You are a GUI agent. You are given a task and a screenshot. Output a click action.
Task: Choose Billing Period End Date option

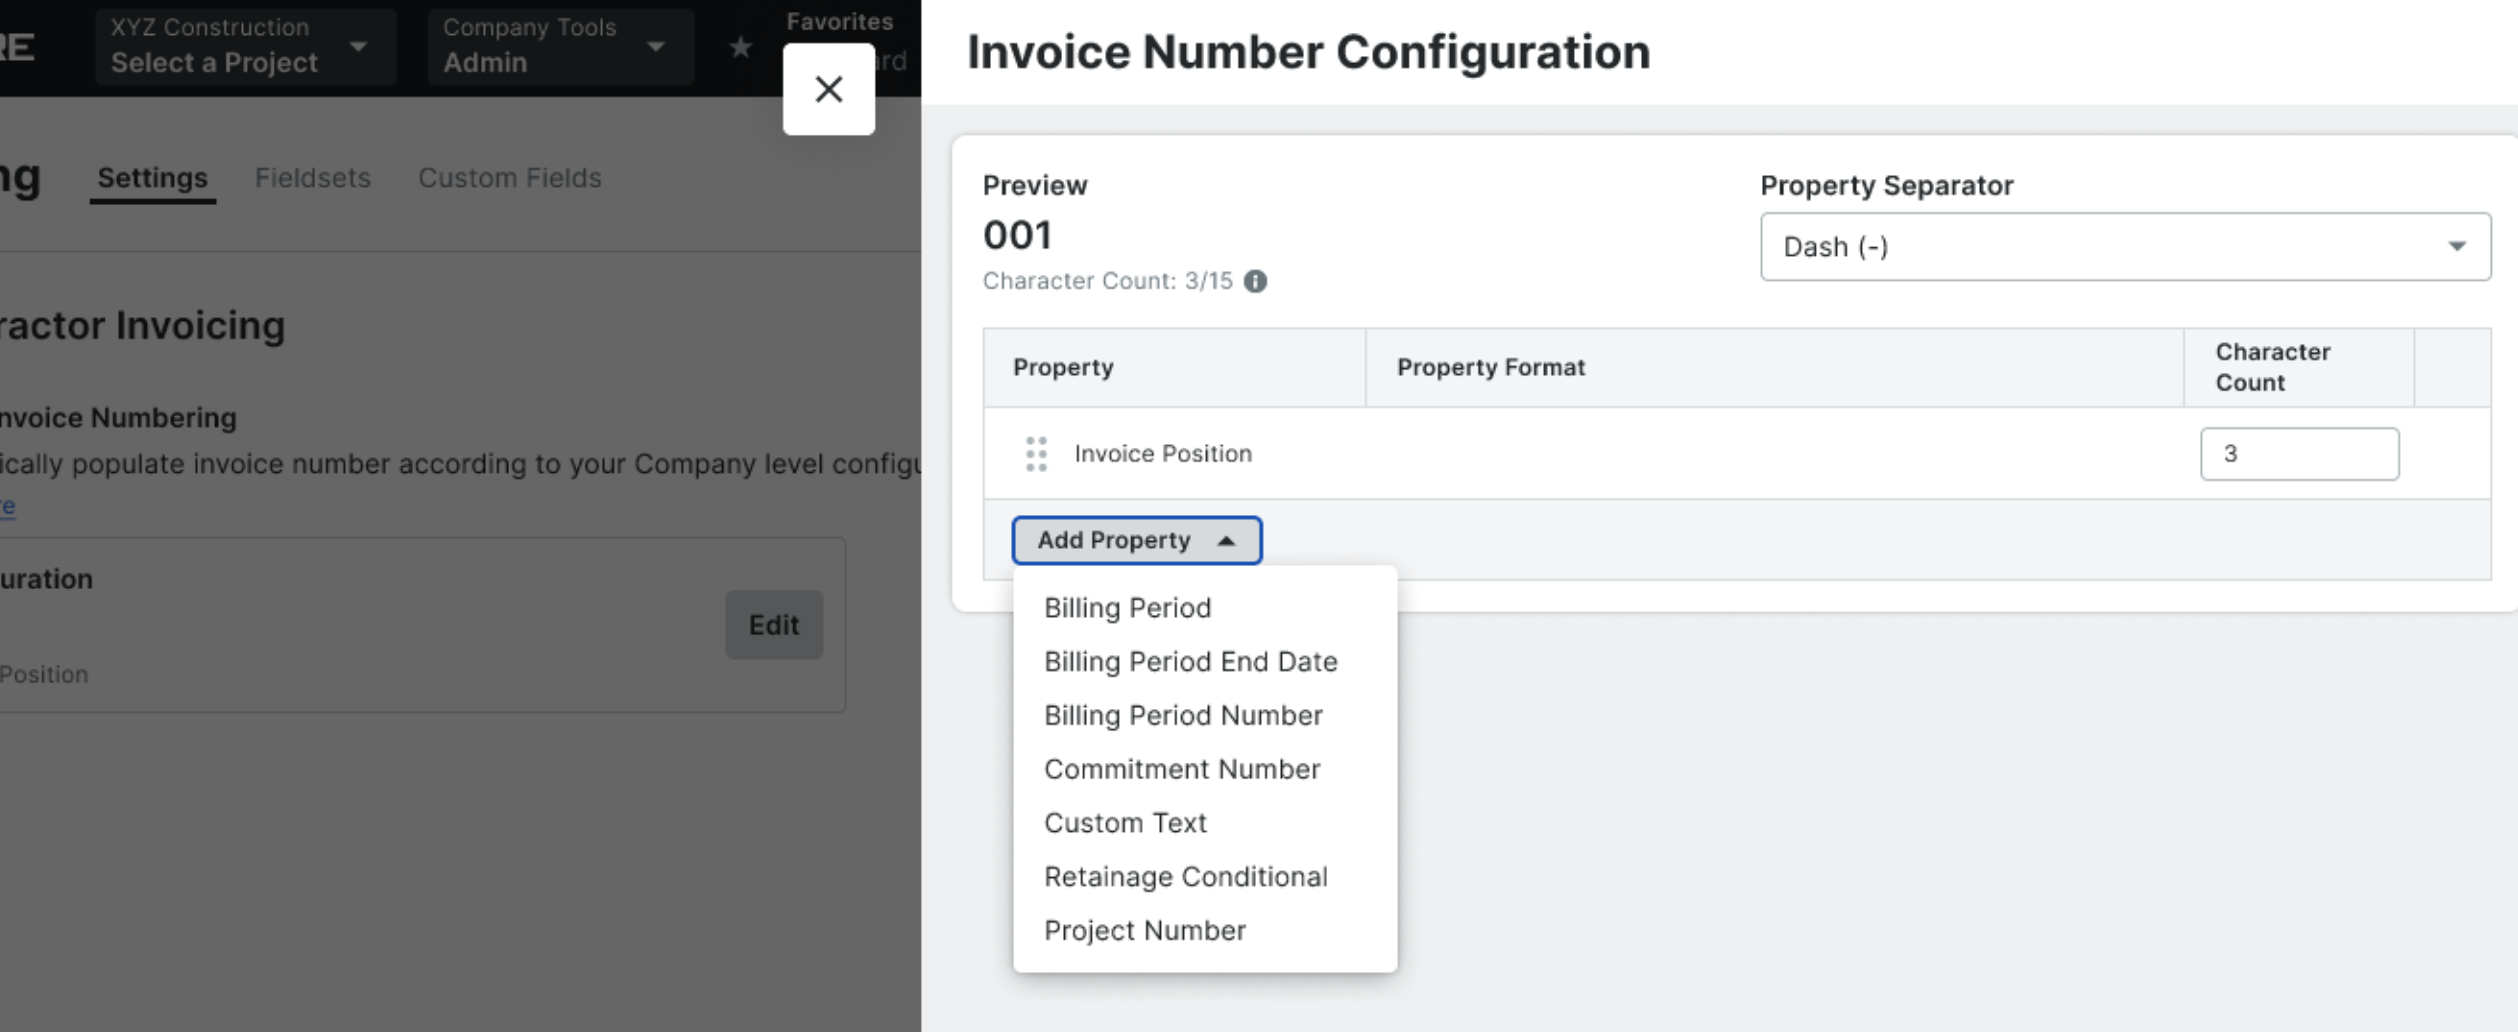(1190, 662)
